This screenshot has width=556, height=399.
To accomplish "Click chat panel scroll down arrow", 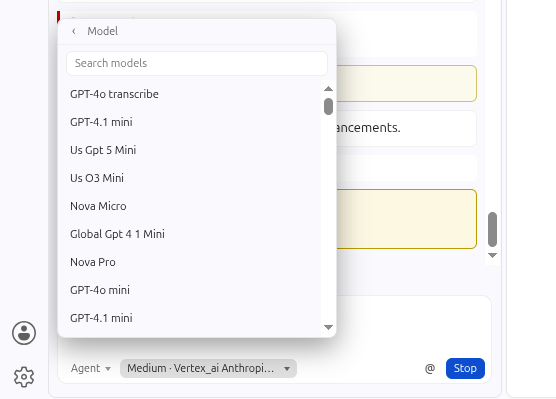I will point(492,255).
